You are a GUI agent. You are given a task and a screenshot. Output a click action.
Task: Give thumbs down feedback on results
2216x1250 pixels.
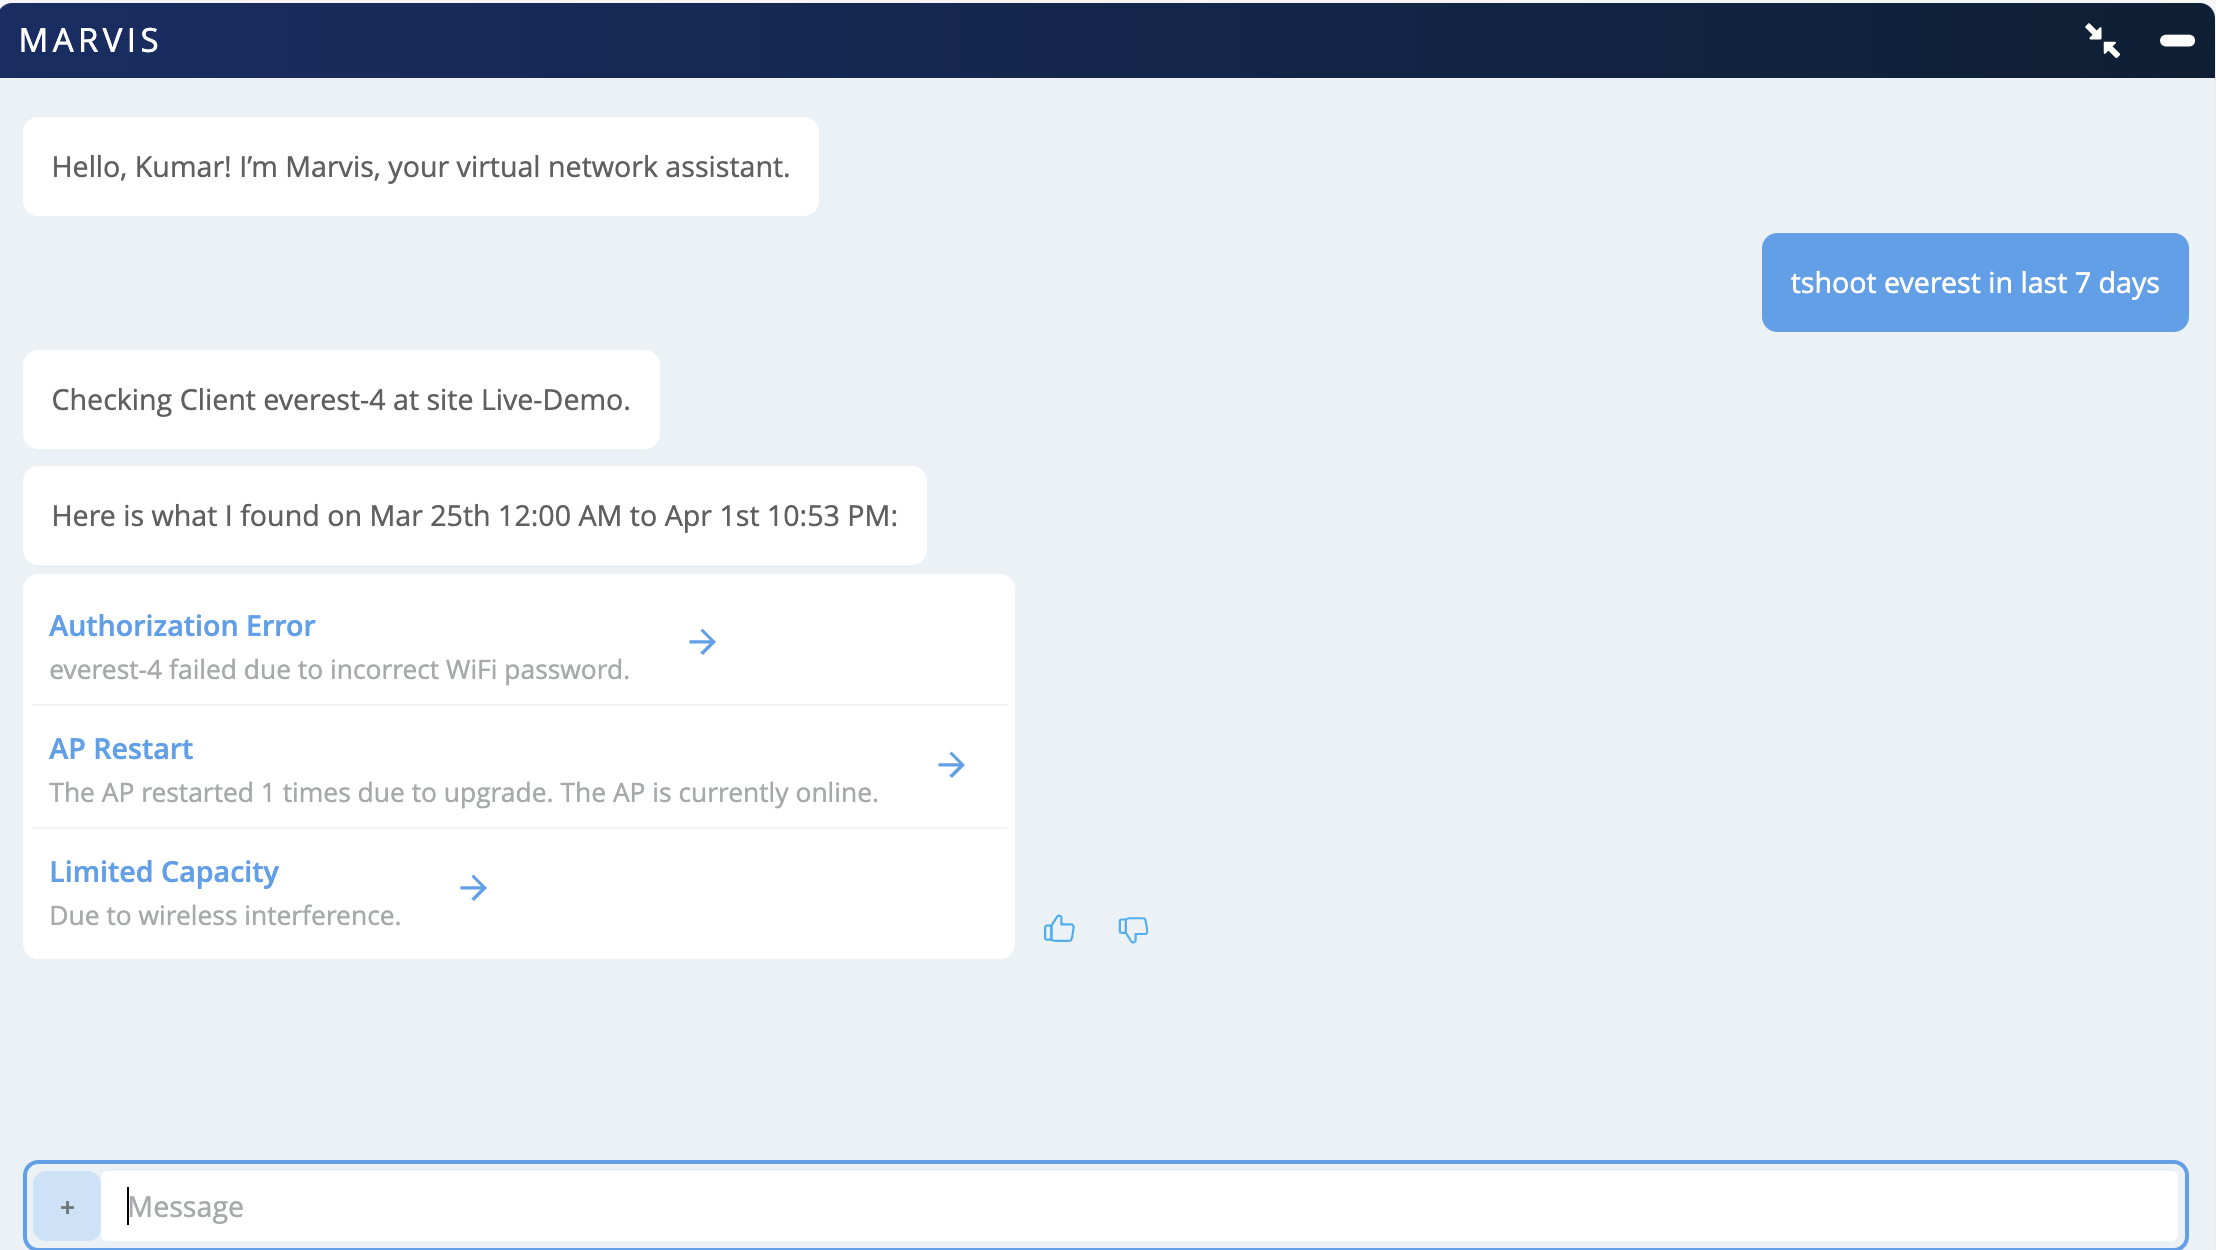tap(1133, 929)
